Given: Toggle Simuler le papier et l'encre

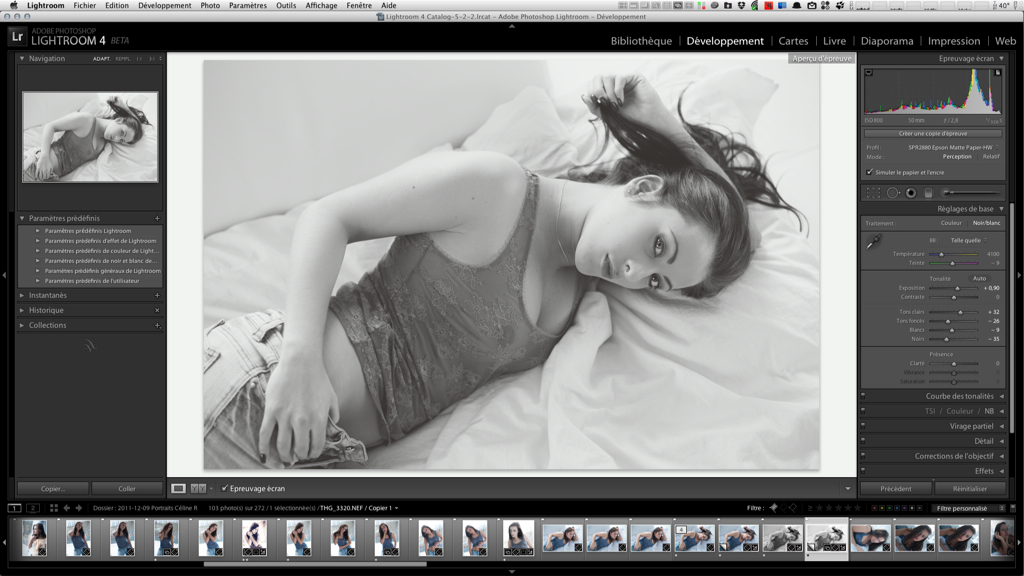Looking at the screenshot, I should click(x=869, y=172).
